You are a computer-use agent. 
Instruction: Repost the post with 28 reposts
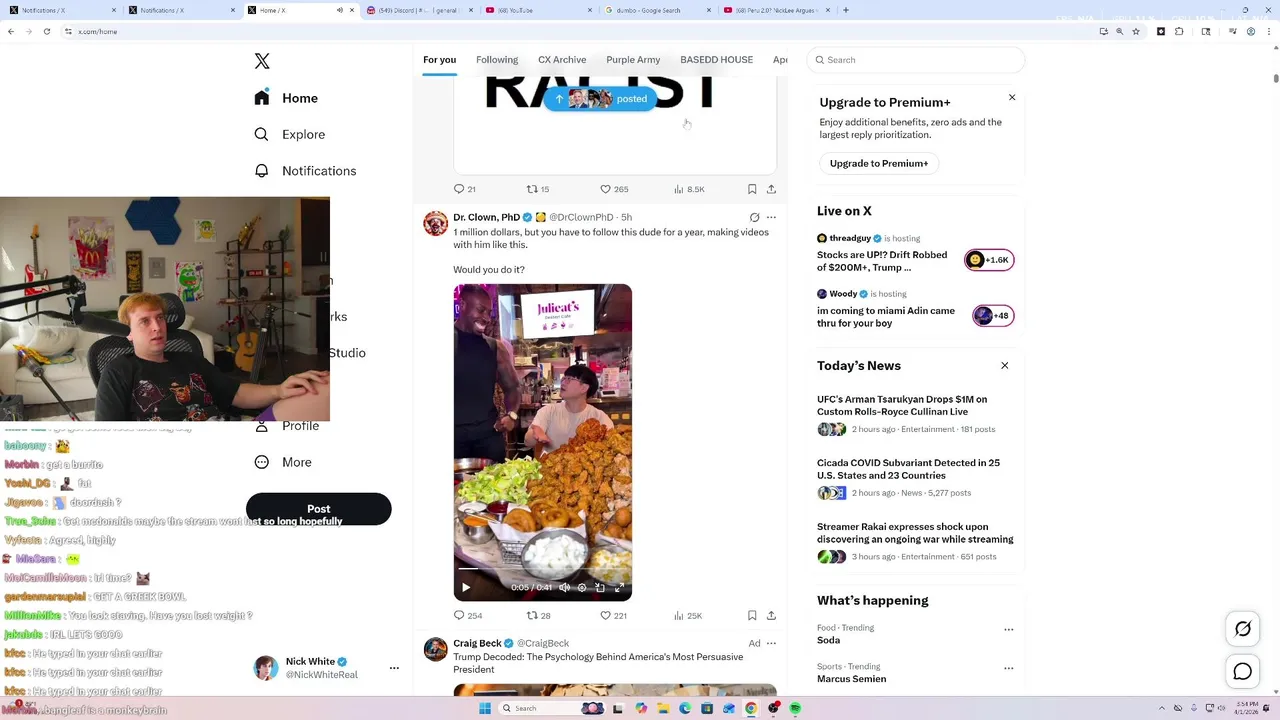538,616
